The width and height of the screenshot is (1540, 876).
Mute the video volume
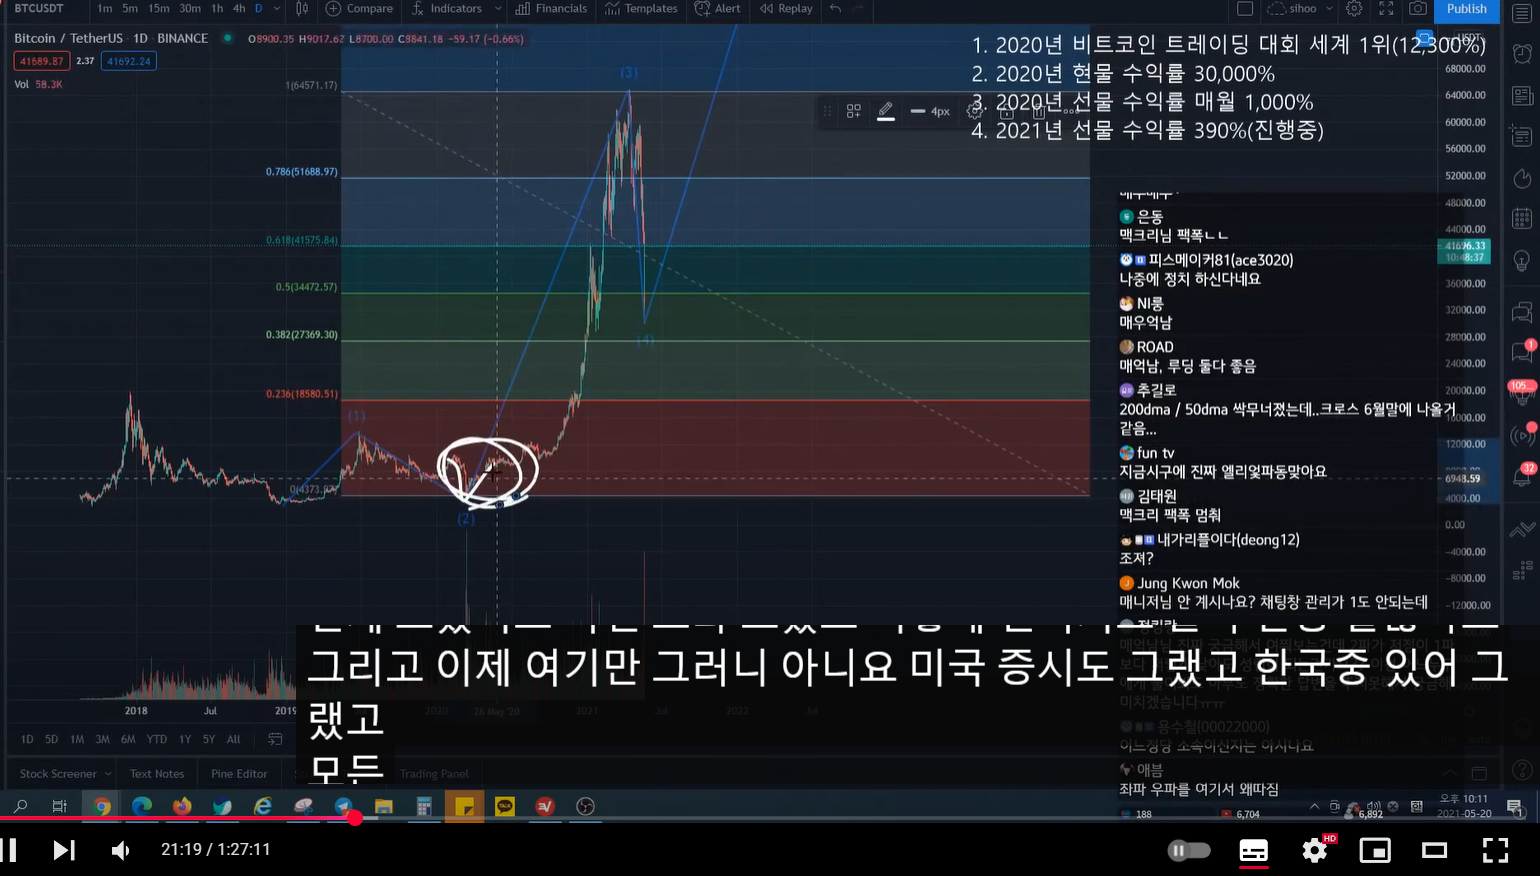(120, 850)
